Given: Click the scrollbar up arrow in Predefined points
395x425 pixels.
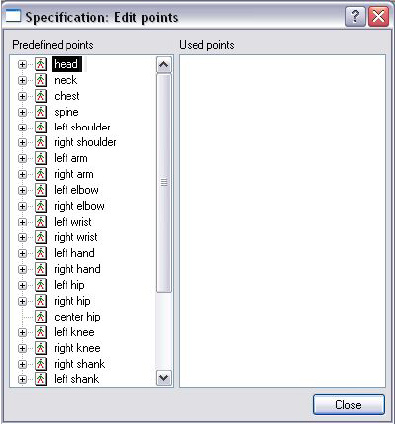Looking at the screenshot, I should [164, 64].
